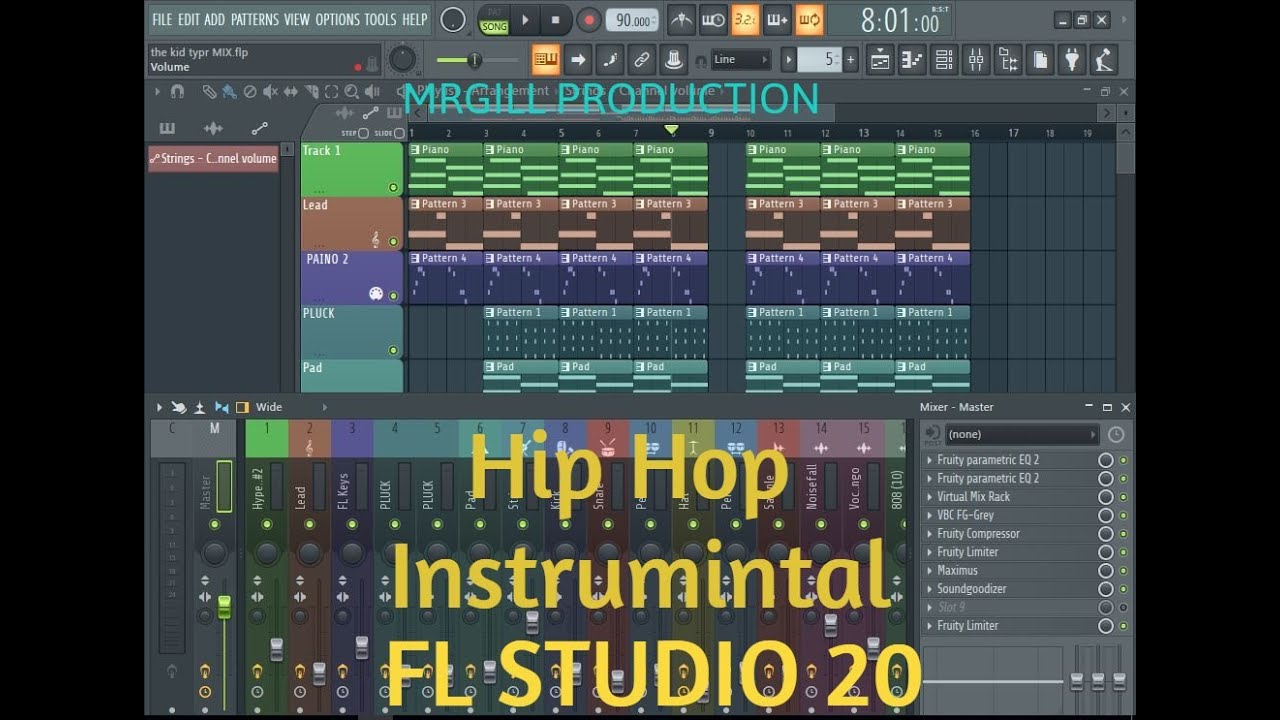Click the auto-scroll arrow icon

coord(578,60)
